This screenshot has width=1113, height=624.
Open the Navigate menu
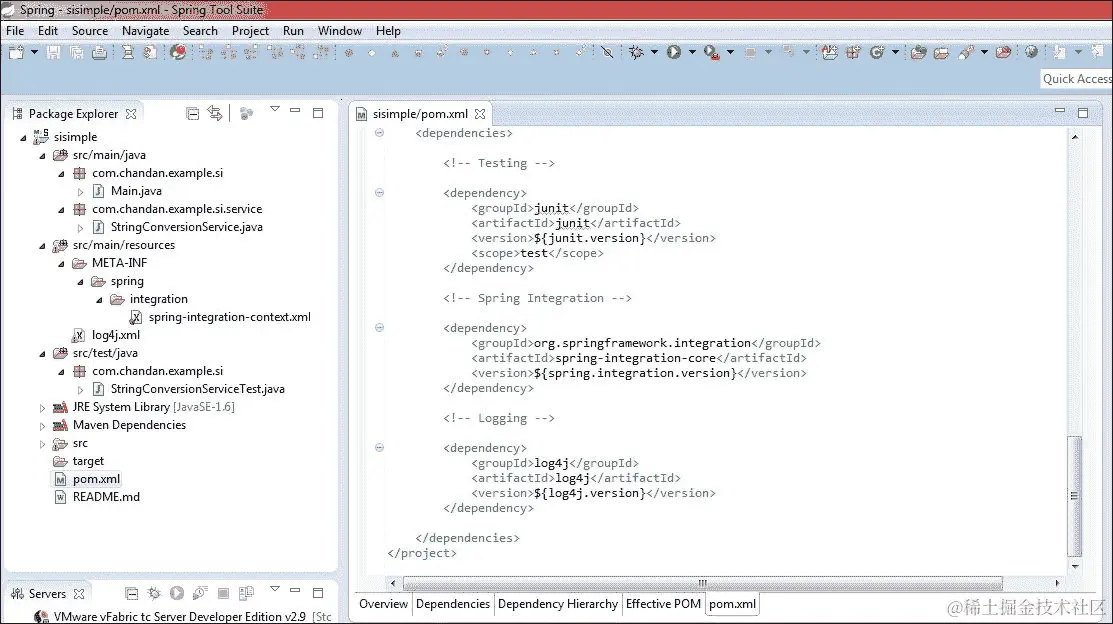(x=146, y=31)
